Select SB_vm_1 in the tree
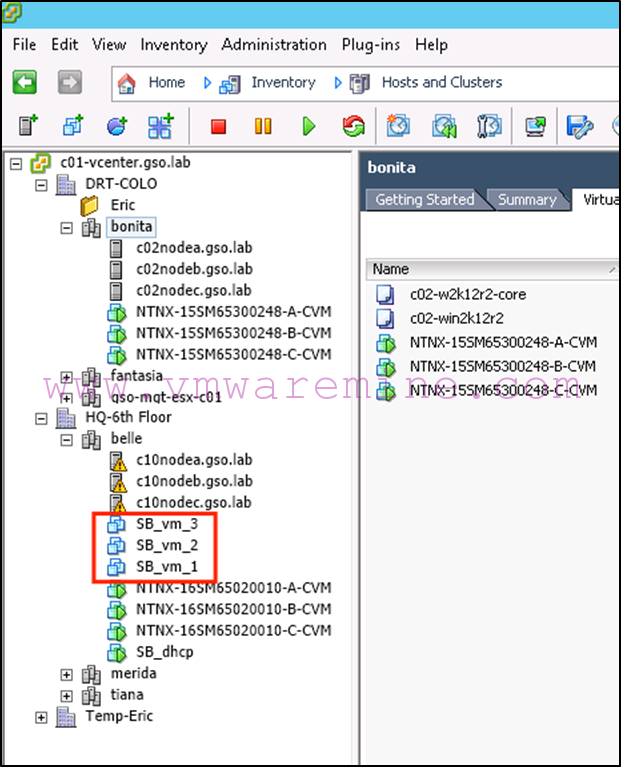Screen dimensions: 621x767 [x=167, y=567]
